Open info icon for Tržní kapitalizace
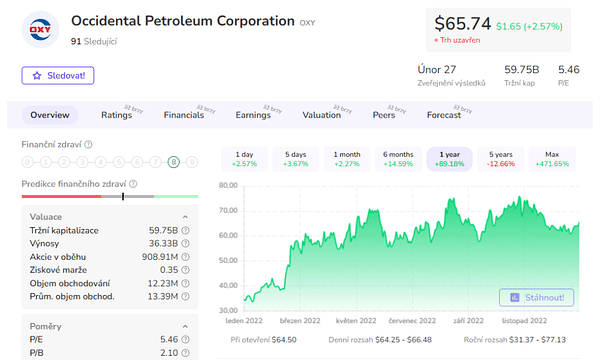The image size is (600, 360). pyautogui.click(x=185, y=231)
